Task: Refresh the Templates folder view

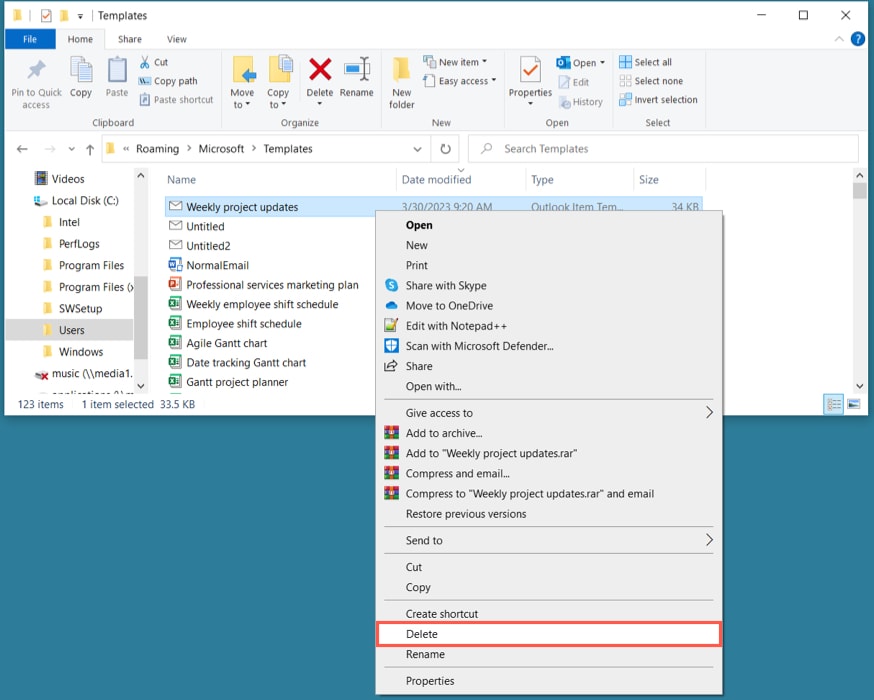Action: coord(445,148)
